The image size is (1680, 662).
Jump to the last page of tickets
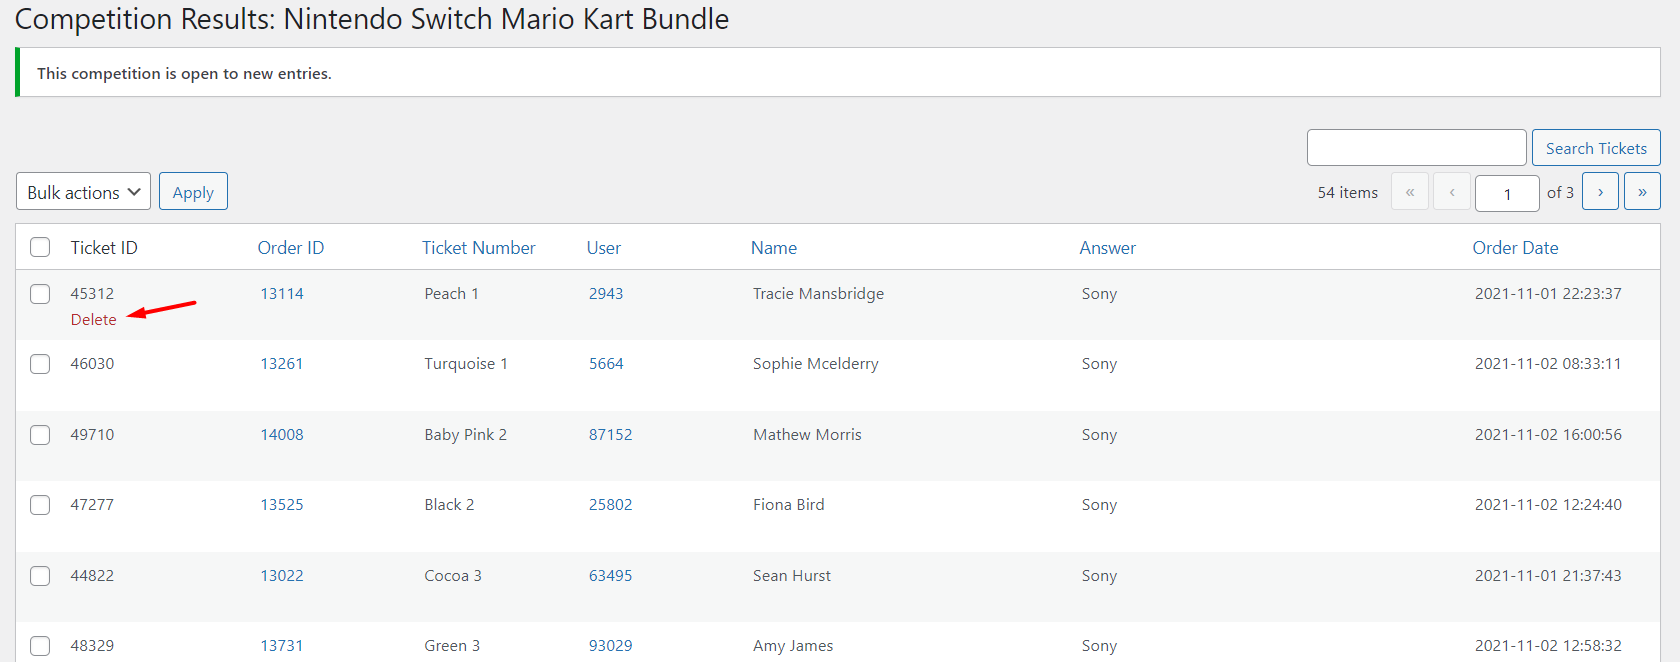tap(1642, 192)
